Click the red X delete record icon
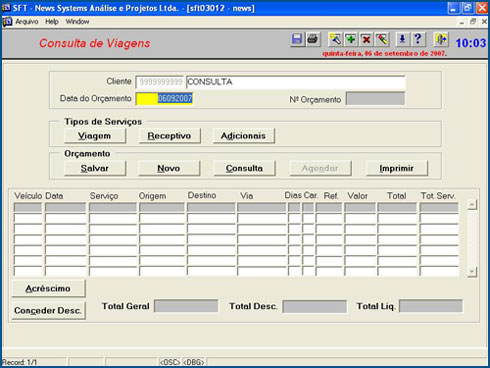This screenshot has height=368, width=490. click(366, 39)
